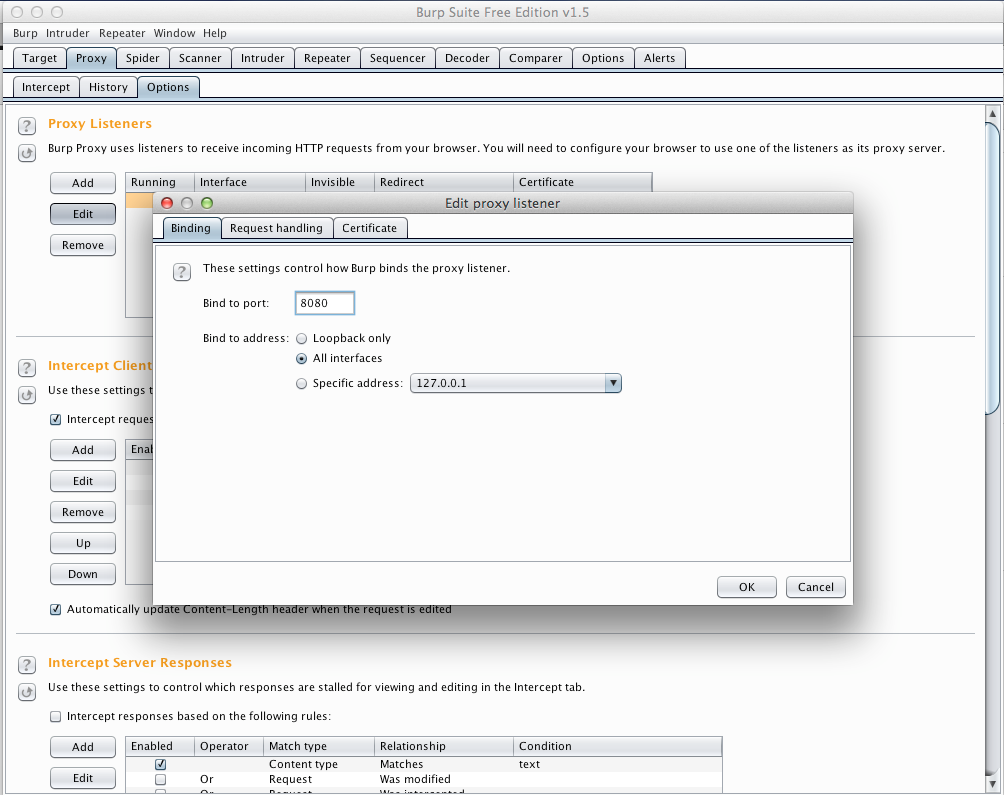Click help icon beside Intercept Client section
The width and height of the screenshot is (1004, 795).
tap(27, 367)
